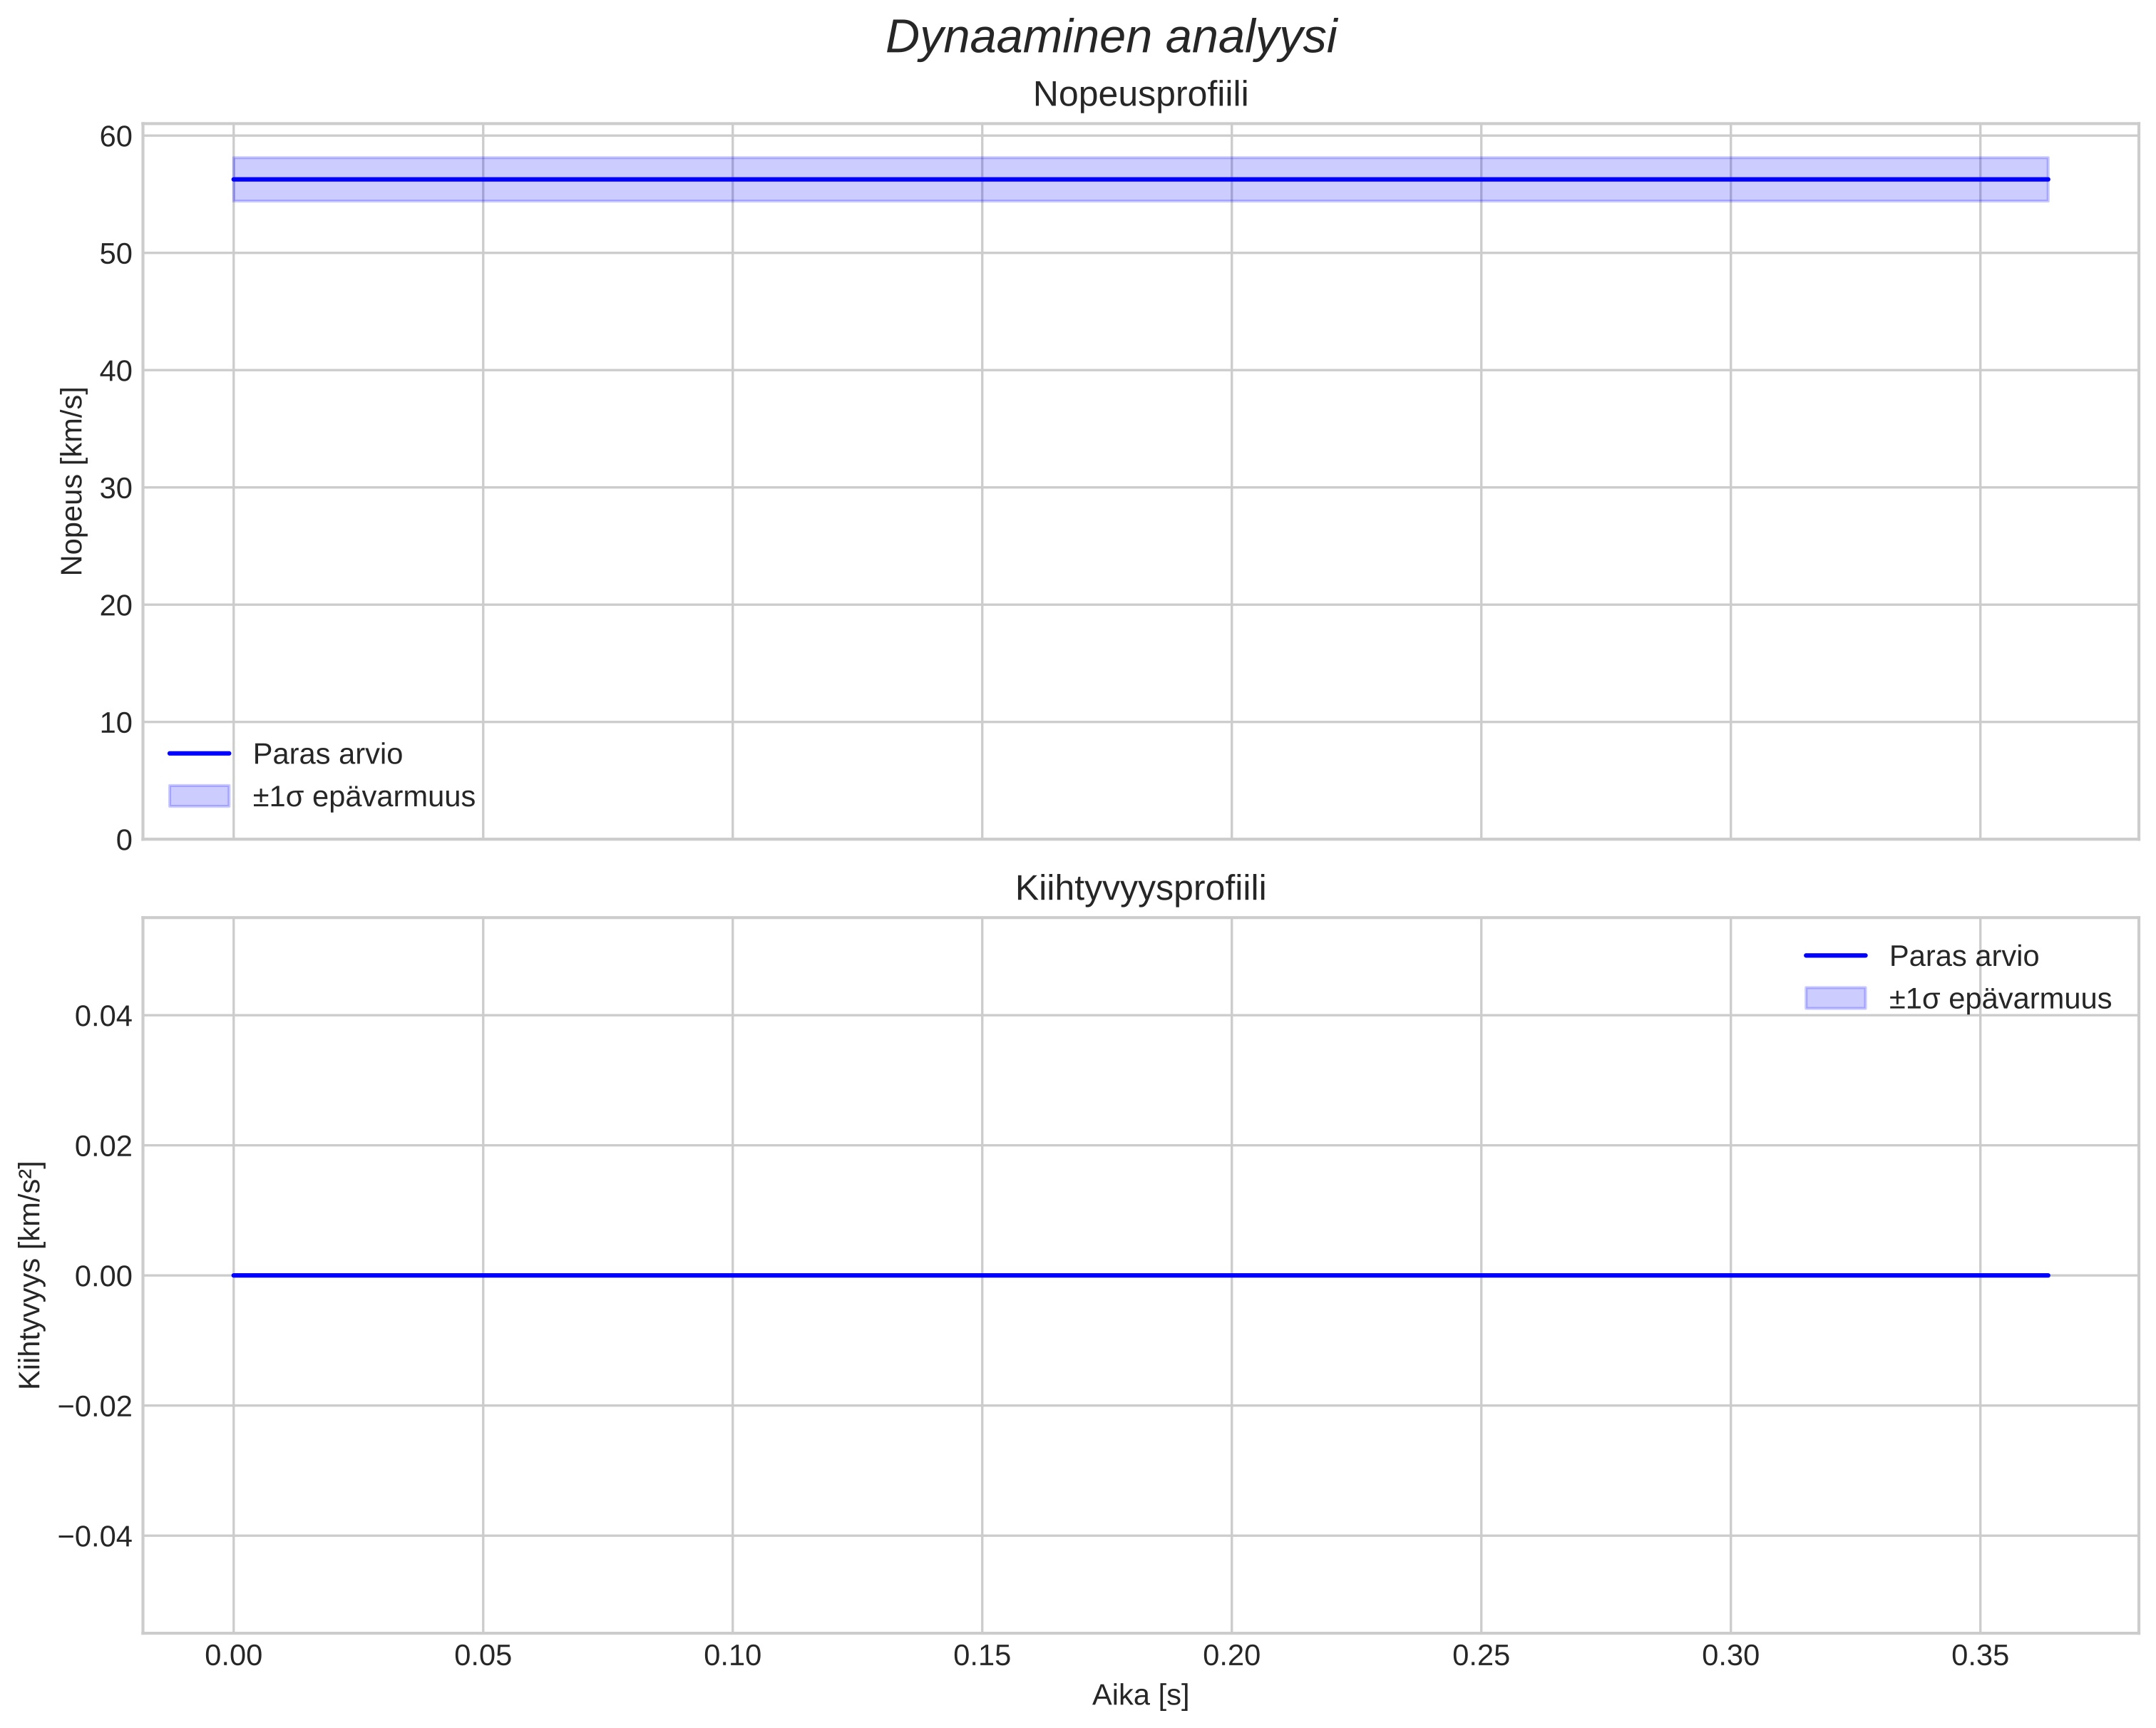Click blue line swatch in top legend
Image resolution: width=2156 pixels, height=1728 pixels.
[x=199, y=754]
